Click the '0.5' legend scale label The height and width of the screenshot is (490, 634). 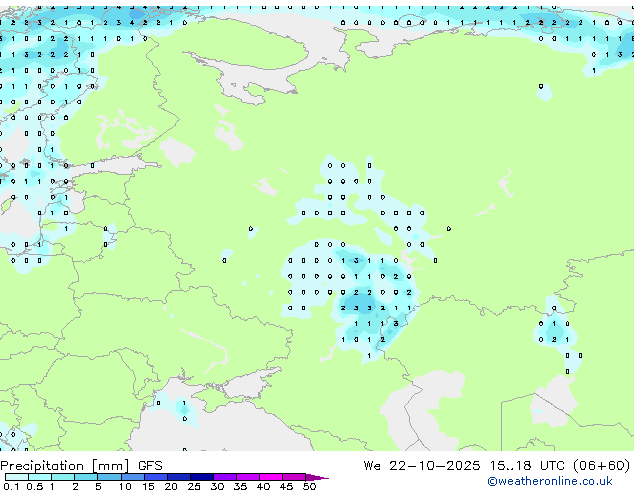tap(35, 486)
